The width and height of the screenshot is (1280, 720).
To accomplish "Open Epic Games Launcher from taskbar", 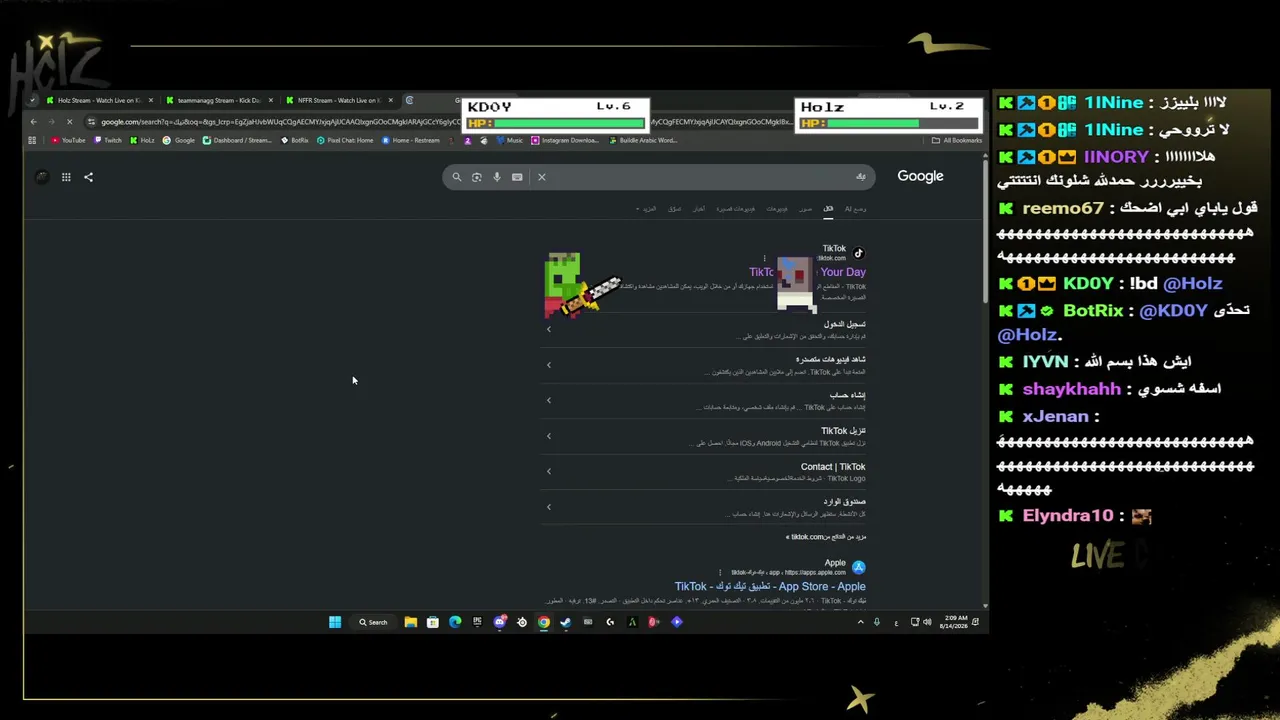I will 477,622.
